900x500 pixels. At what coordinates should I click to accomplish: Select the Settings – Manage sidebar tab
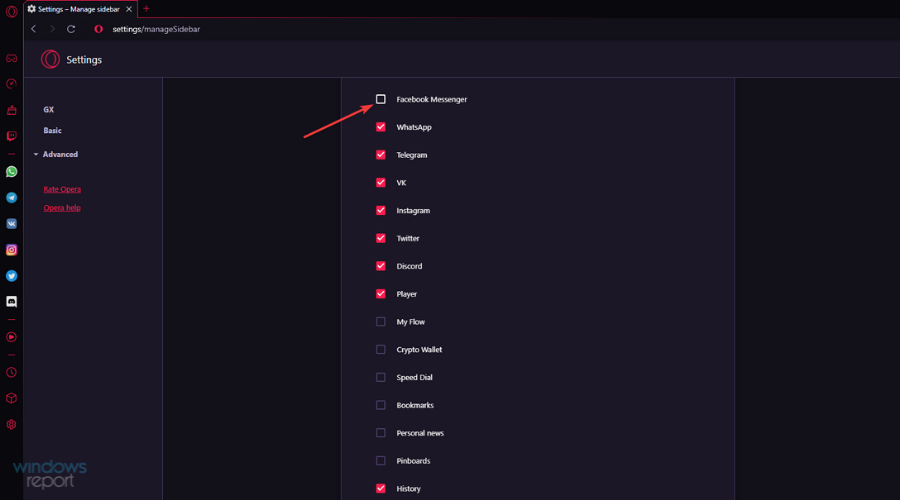(79, 9)
